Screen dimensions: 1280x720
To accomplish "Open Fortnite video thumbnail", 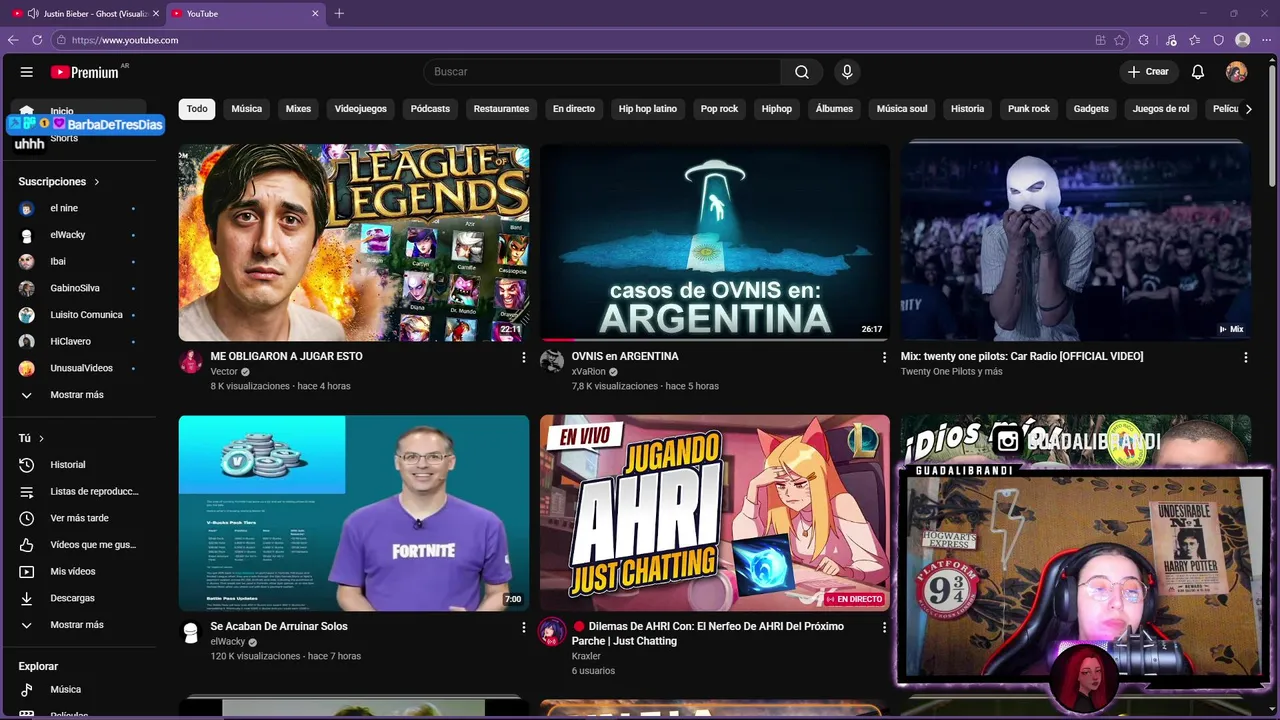I will 354,513.
